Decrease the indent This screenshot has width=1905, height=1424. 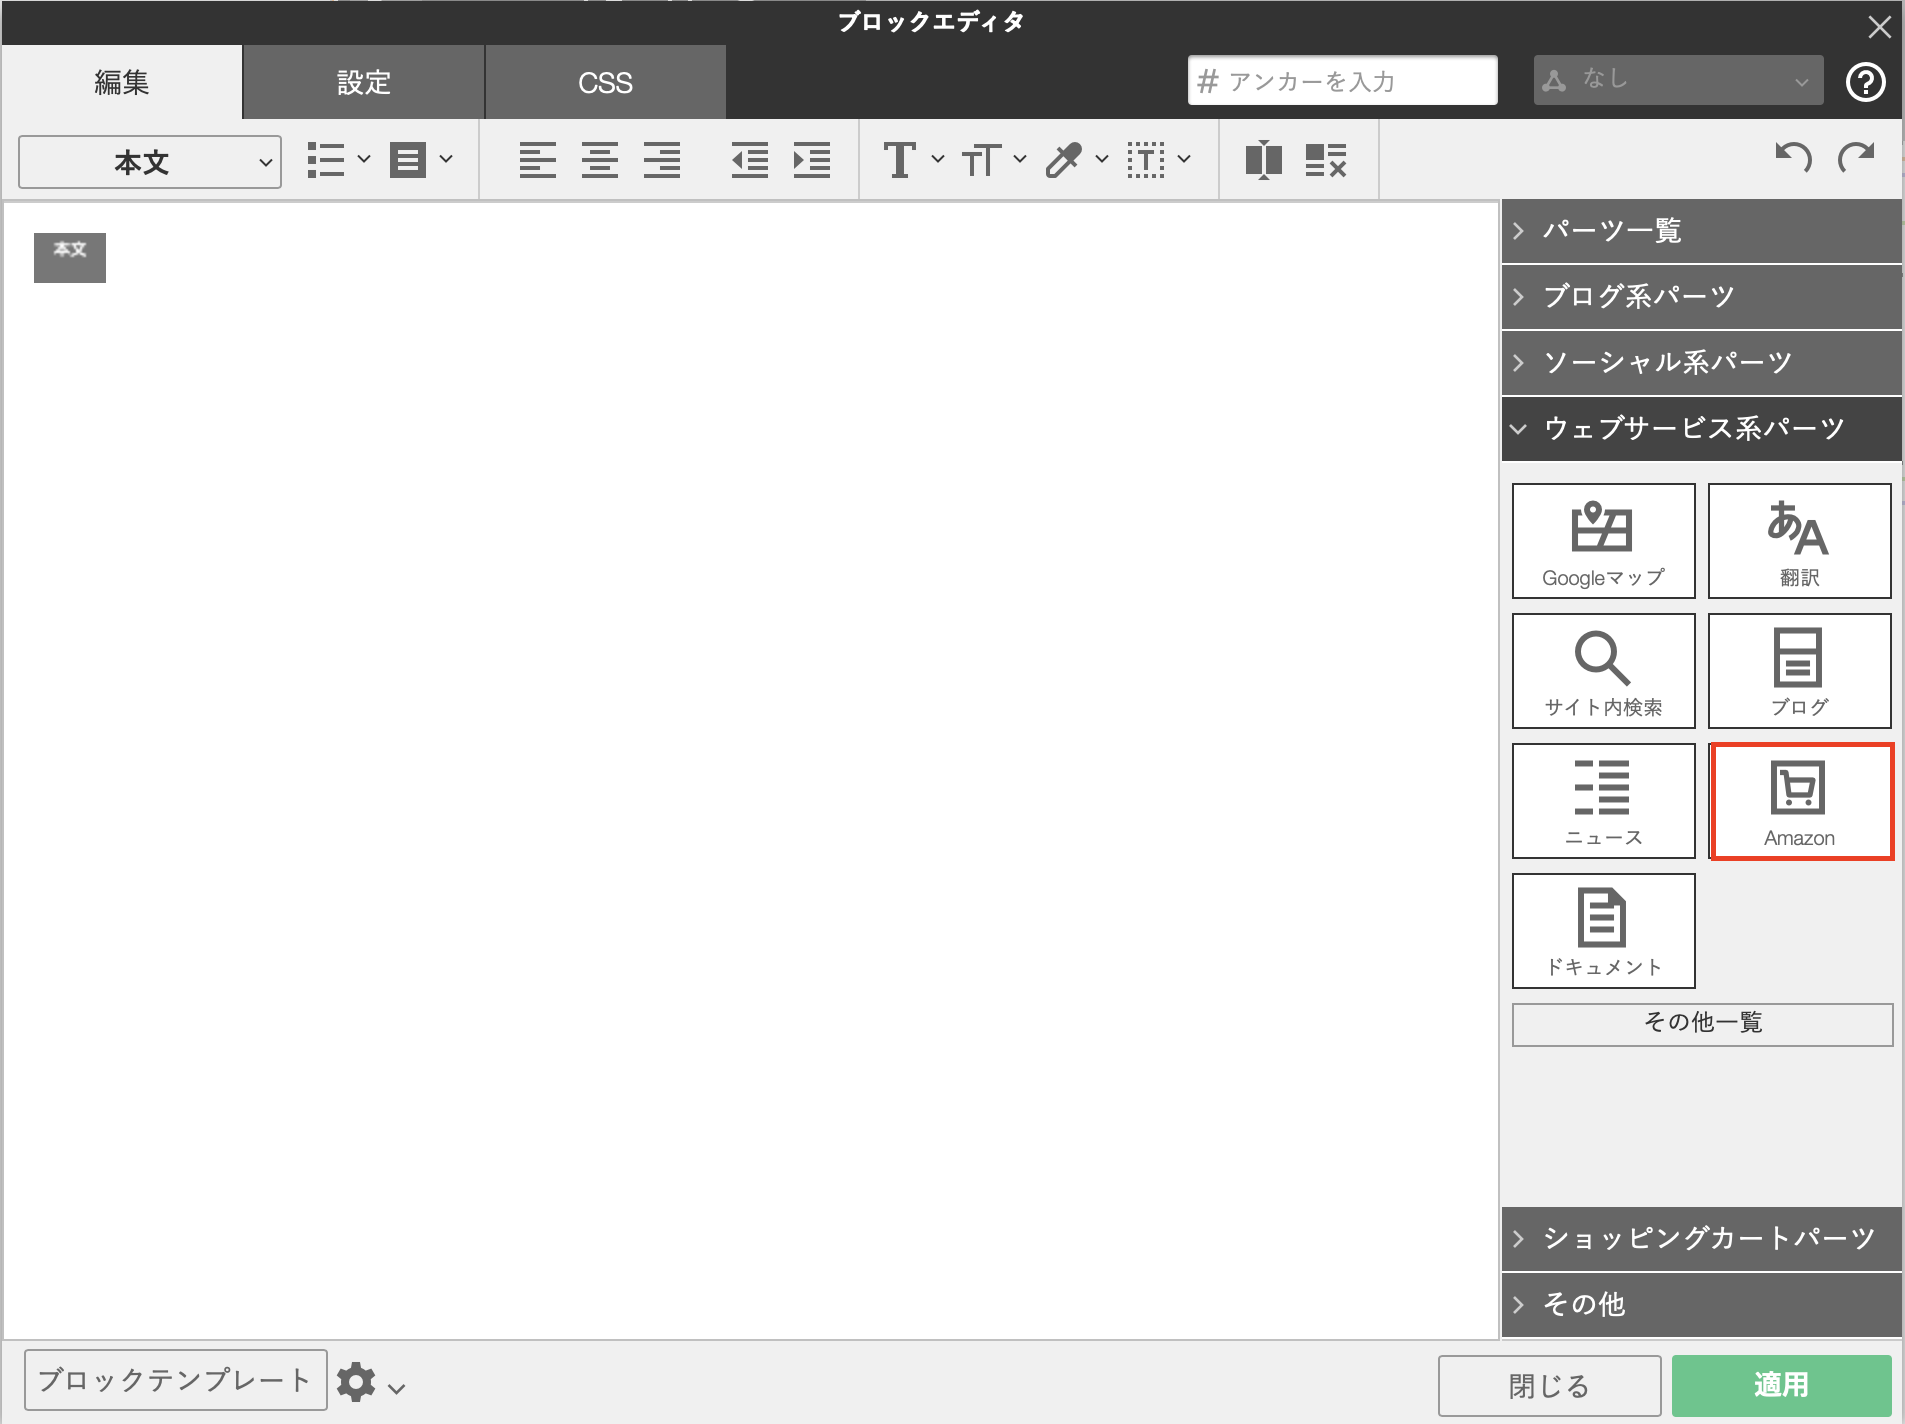750,160
